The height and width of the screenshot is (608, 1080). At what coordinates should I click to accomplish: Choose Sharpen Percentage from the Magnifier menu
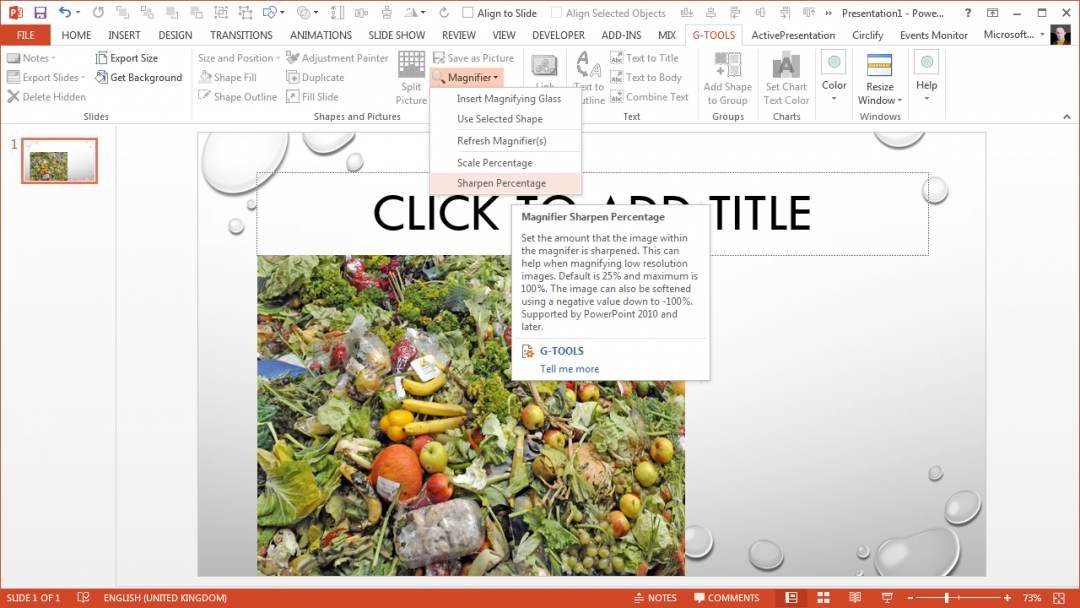[x=504, y=183]
